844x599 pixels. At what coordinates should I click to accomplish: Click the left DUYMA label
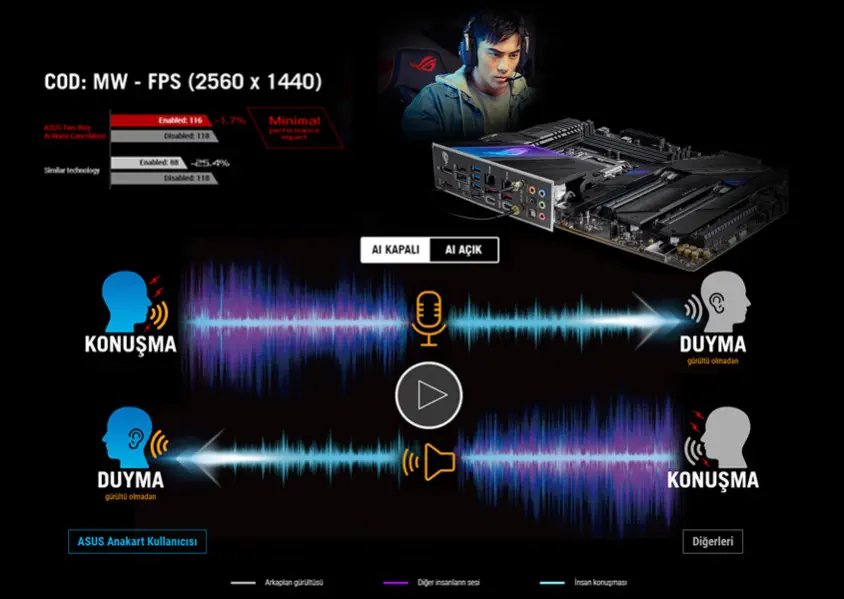tap(130, 480)
